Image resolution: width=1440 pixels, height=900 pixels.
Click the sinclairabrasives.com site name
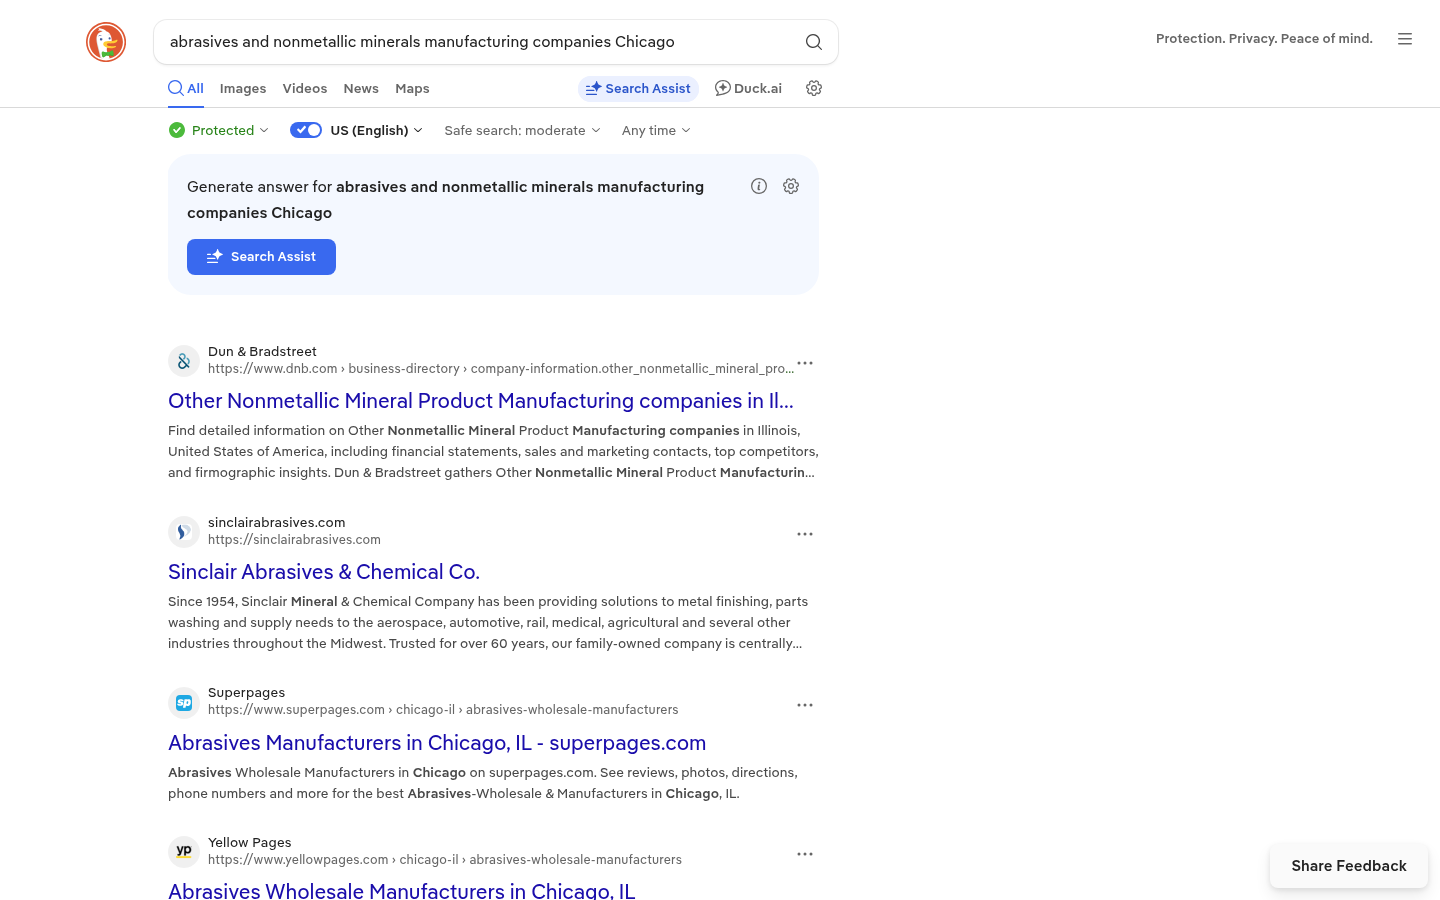tap(277, 523)
